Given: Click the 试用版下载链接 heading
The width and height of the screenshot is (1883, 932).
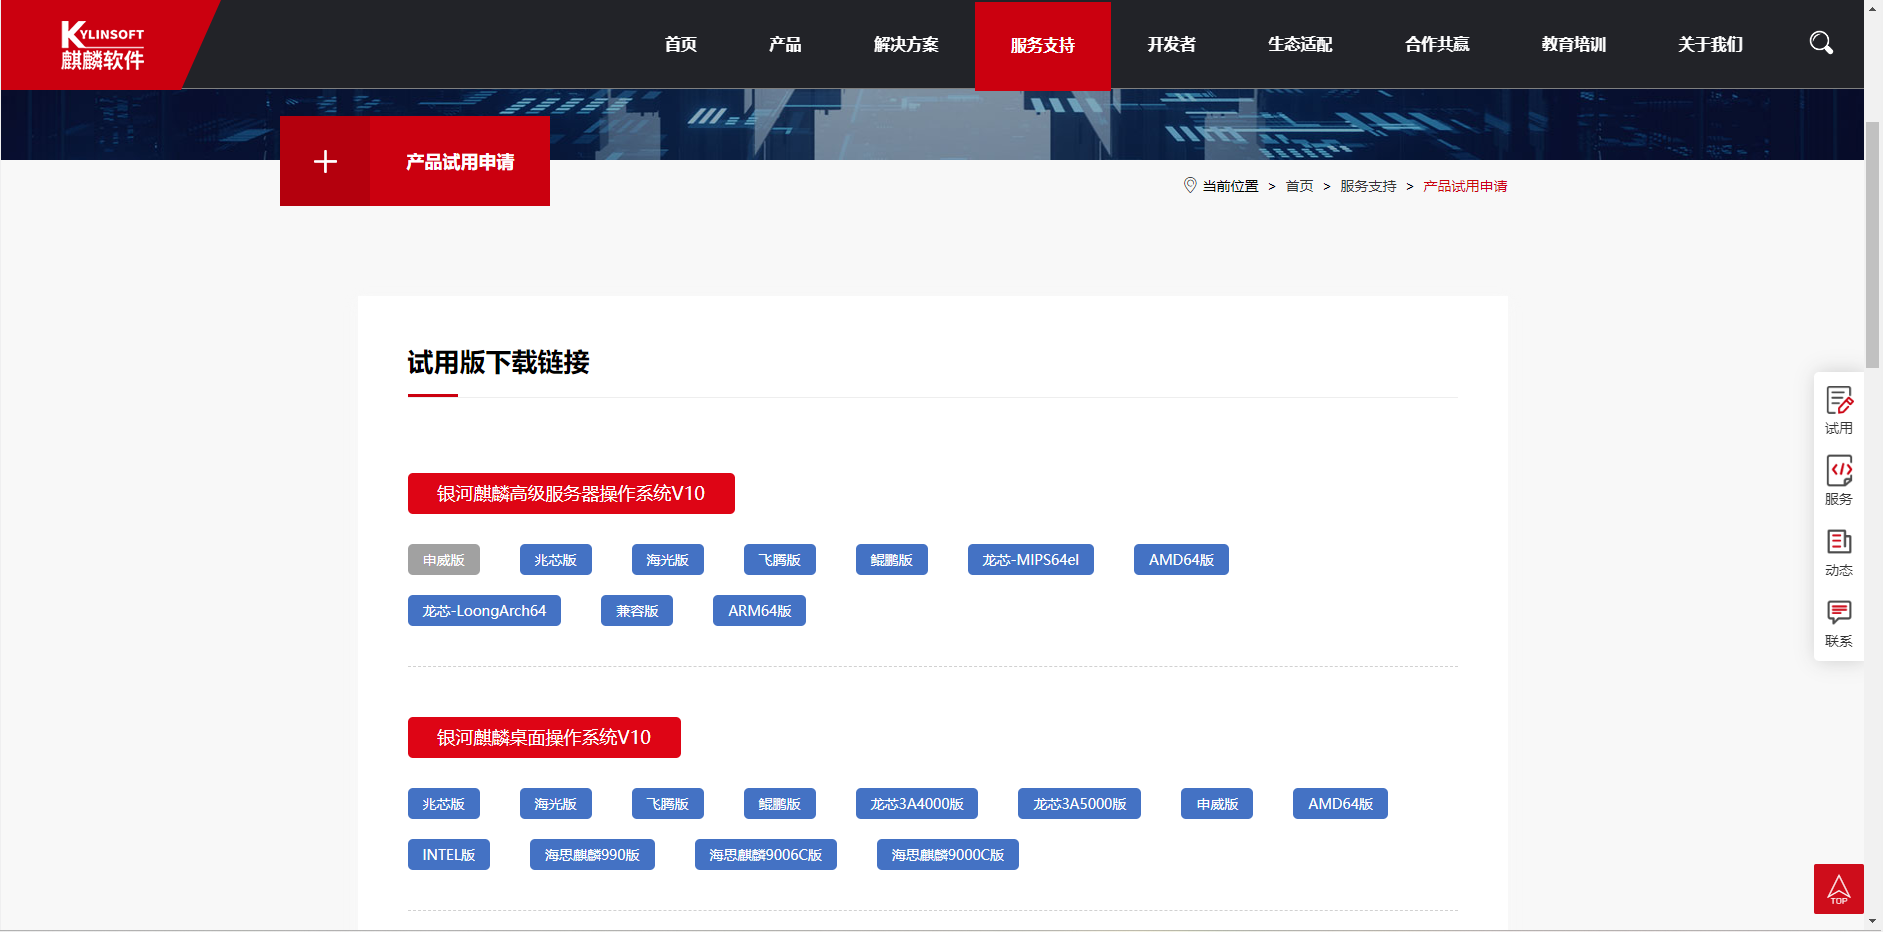Looking at the screenshot, I should click(498, 362).
